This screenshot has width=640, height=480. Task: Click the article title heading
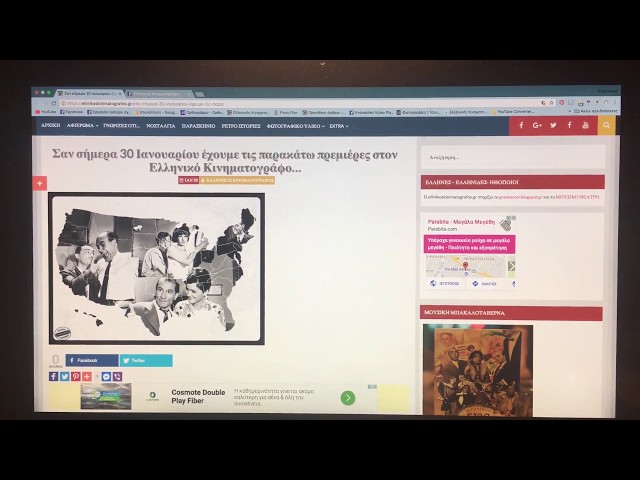pyautogui.click(x=225, y=161)
